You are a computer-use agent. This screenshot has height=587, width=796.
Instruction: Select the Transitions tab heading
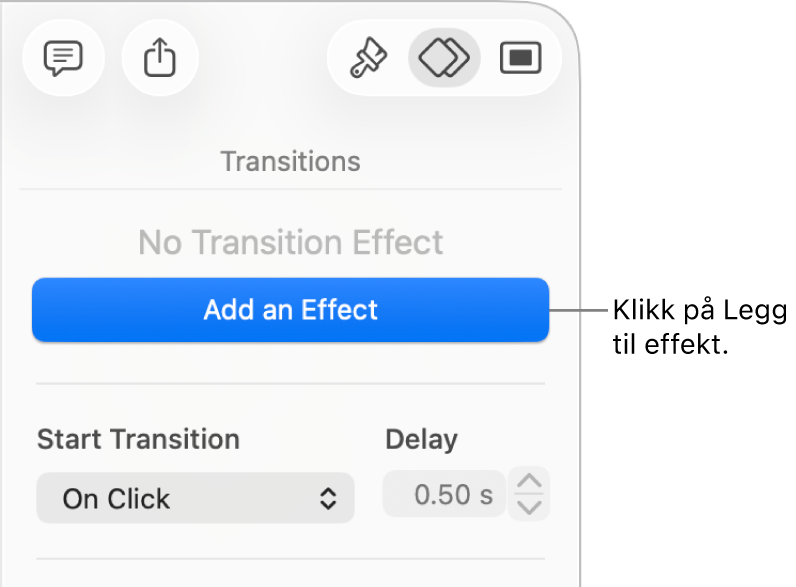(x=290, y=161)
